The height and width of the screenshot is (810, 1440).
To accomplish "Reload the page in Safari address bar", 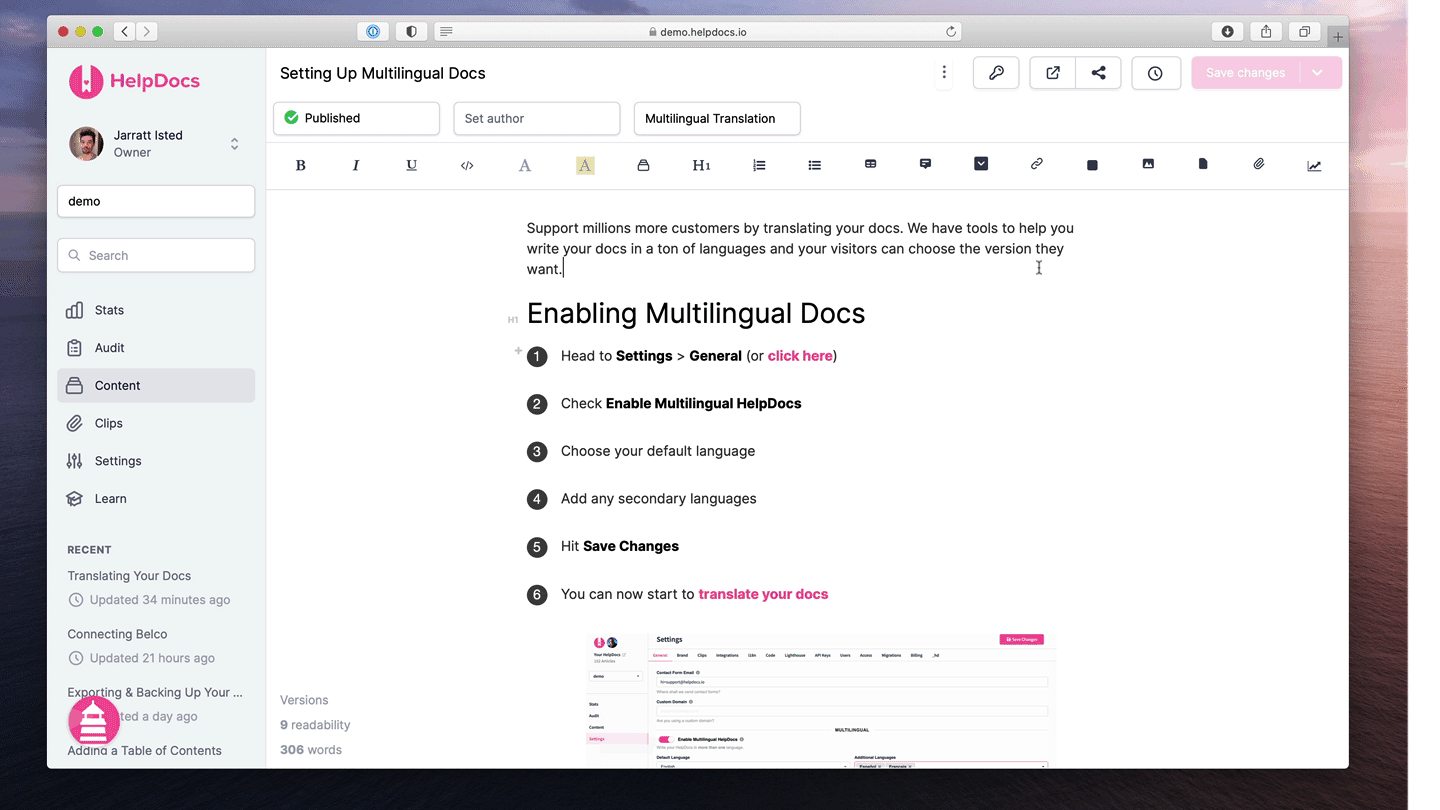I will (x=951, y=32).
